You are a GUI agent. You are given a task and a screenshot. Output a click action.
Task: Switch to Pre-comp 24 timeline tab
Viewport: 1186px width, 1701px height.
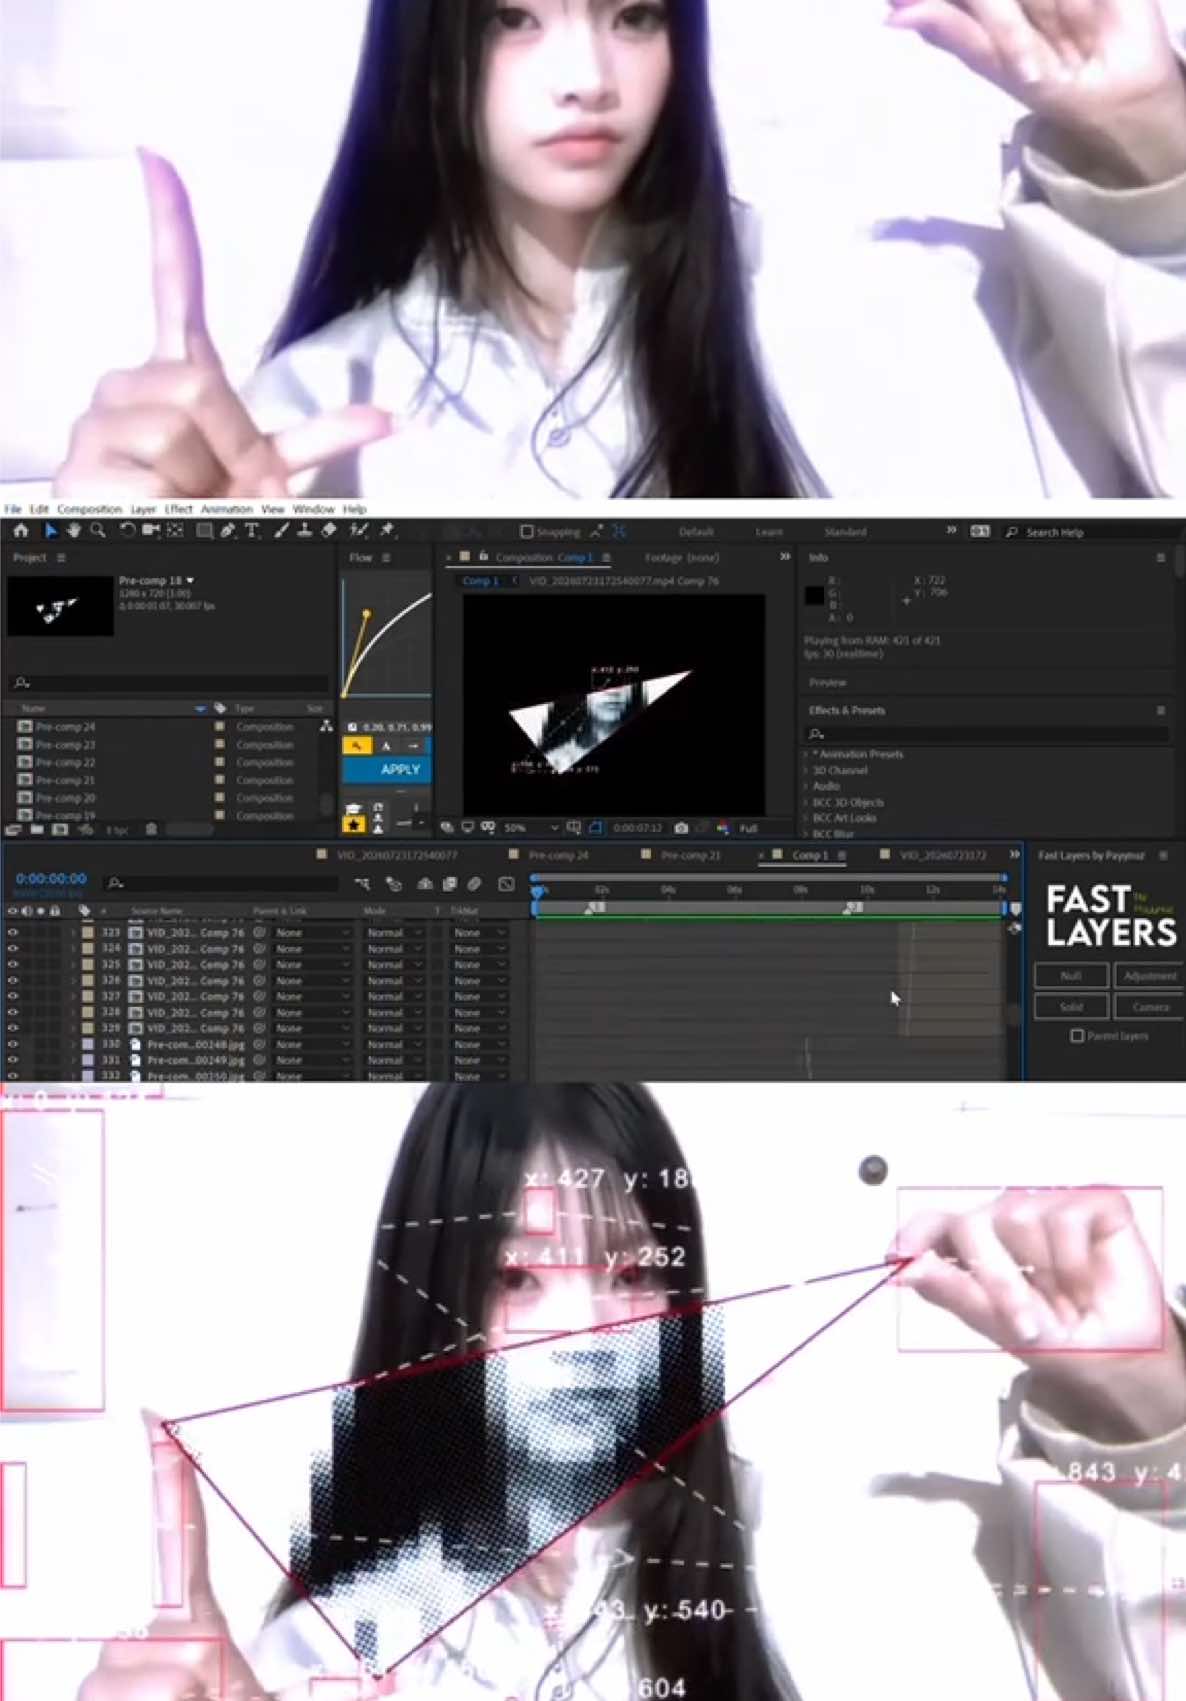[558, 855]
